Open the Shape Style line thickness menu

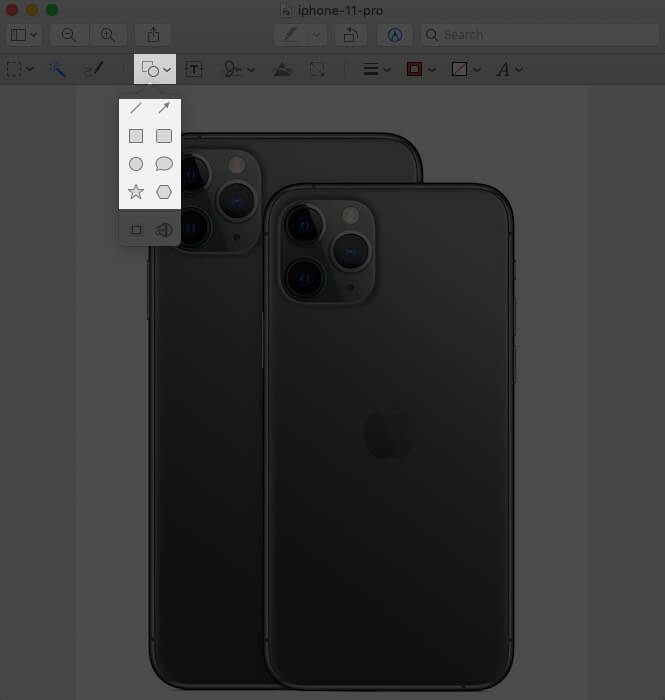click(377, 69)
